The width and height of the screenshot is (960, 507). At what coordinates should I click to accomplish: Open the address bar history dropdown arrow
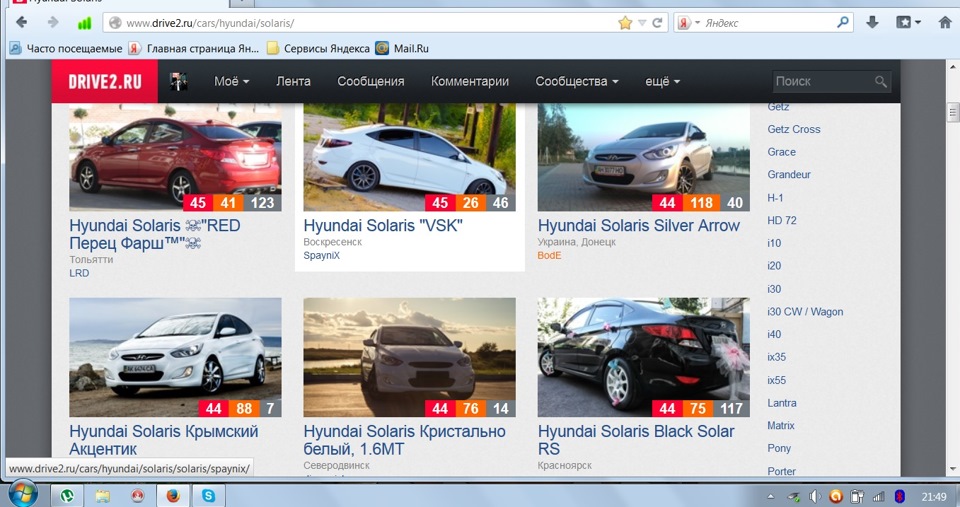pyautogui.click(x=642, y=23)
